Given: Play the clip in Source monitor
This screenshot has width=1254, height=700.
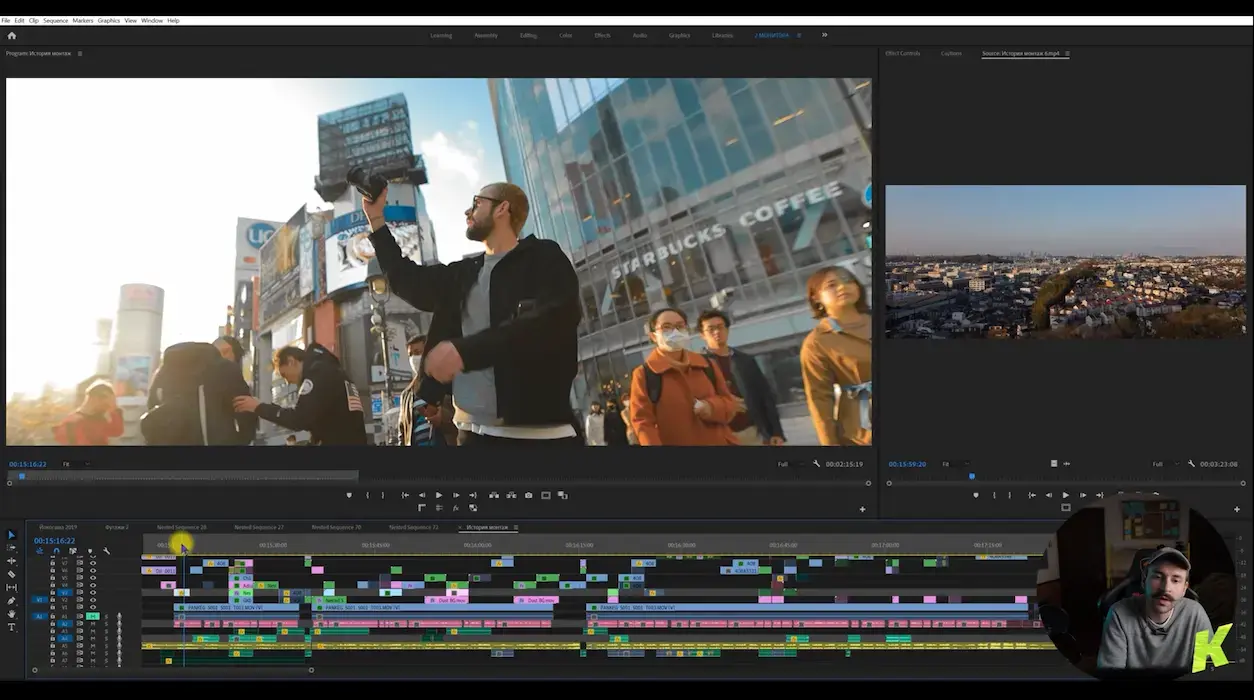Looking at the screenshot, I should click(1065, 495).
